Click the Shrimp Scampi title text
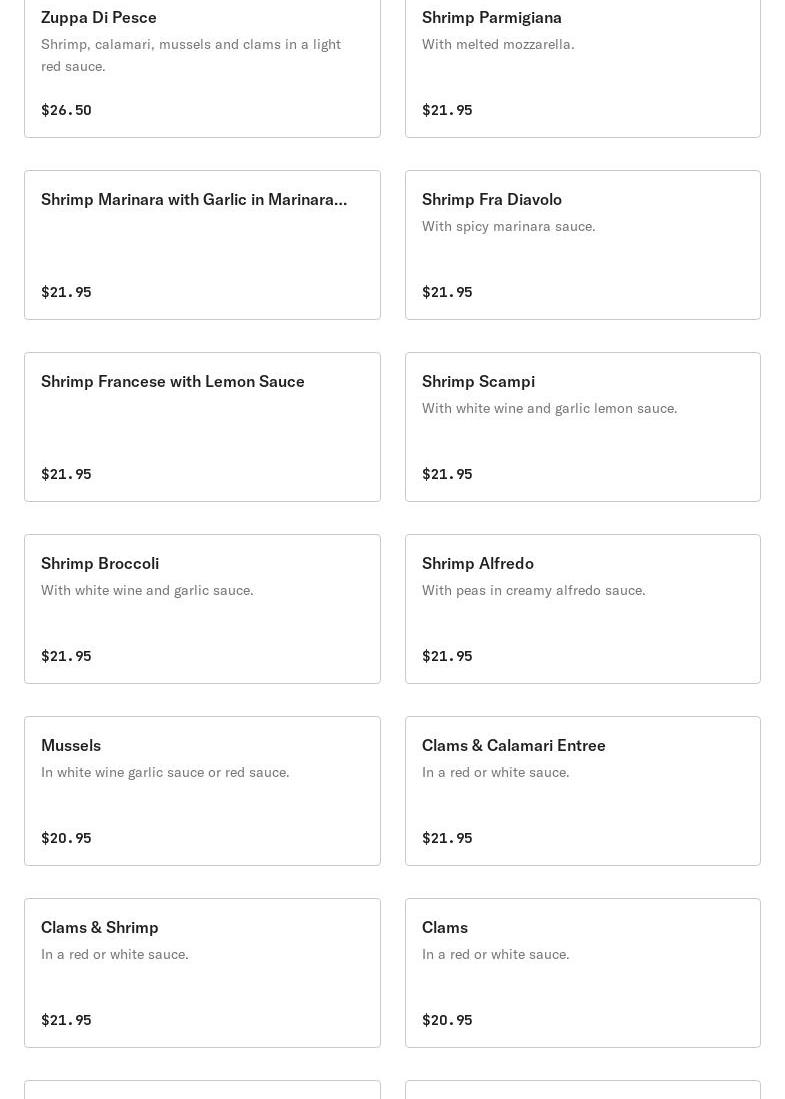The height and width of the screenshot is (1099, 785). [478, 381]
